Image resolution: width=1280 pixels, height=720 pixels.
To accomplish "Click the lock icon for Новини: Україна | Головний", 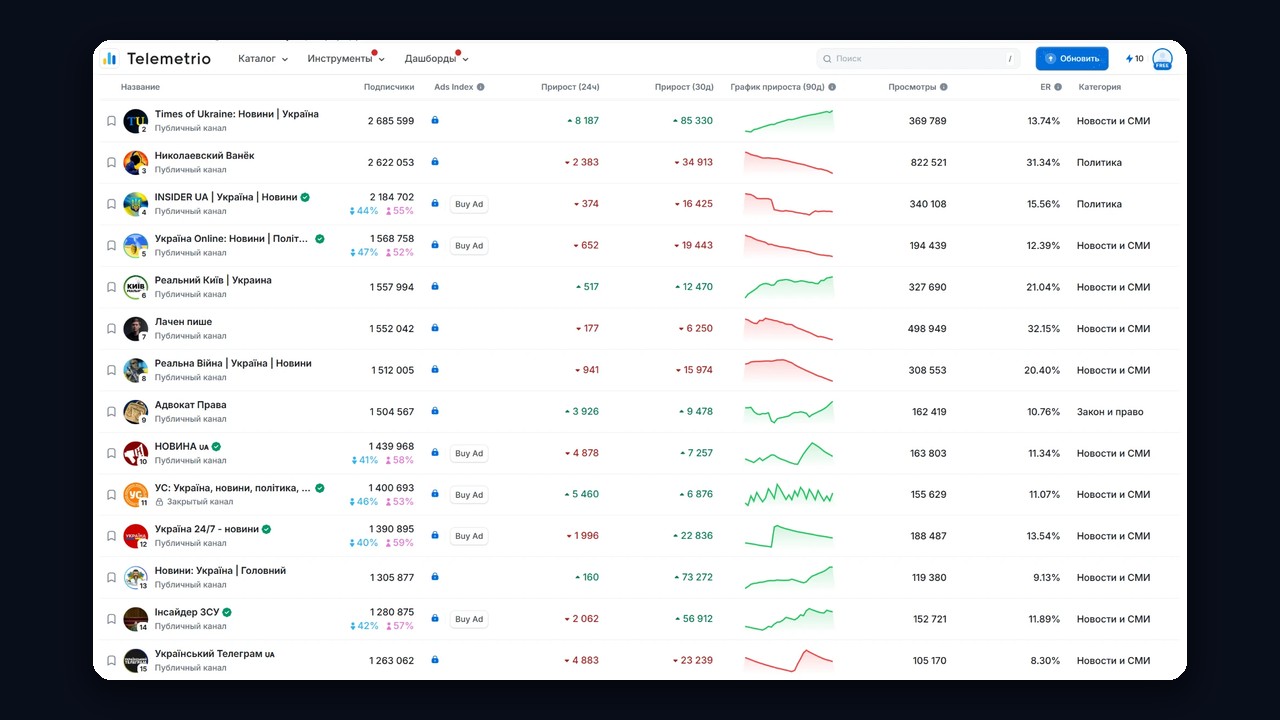I will click(435, 577).
